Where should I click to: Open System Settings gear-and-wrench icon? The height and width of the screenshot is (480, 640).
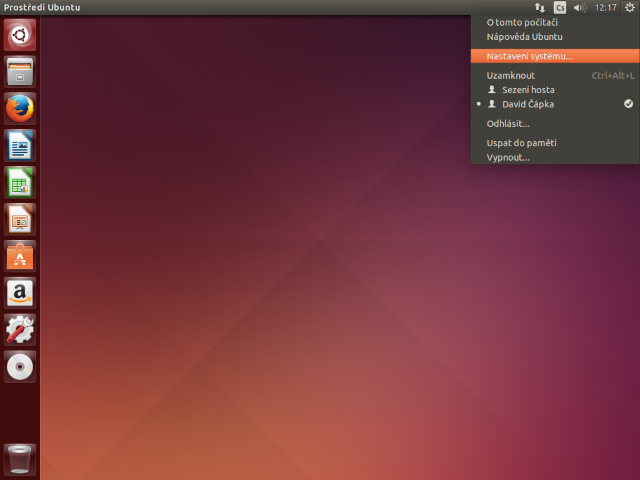(20, 330)
